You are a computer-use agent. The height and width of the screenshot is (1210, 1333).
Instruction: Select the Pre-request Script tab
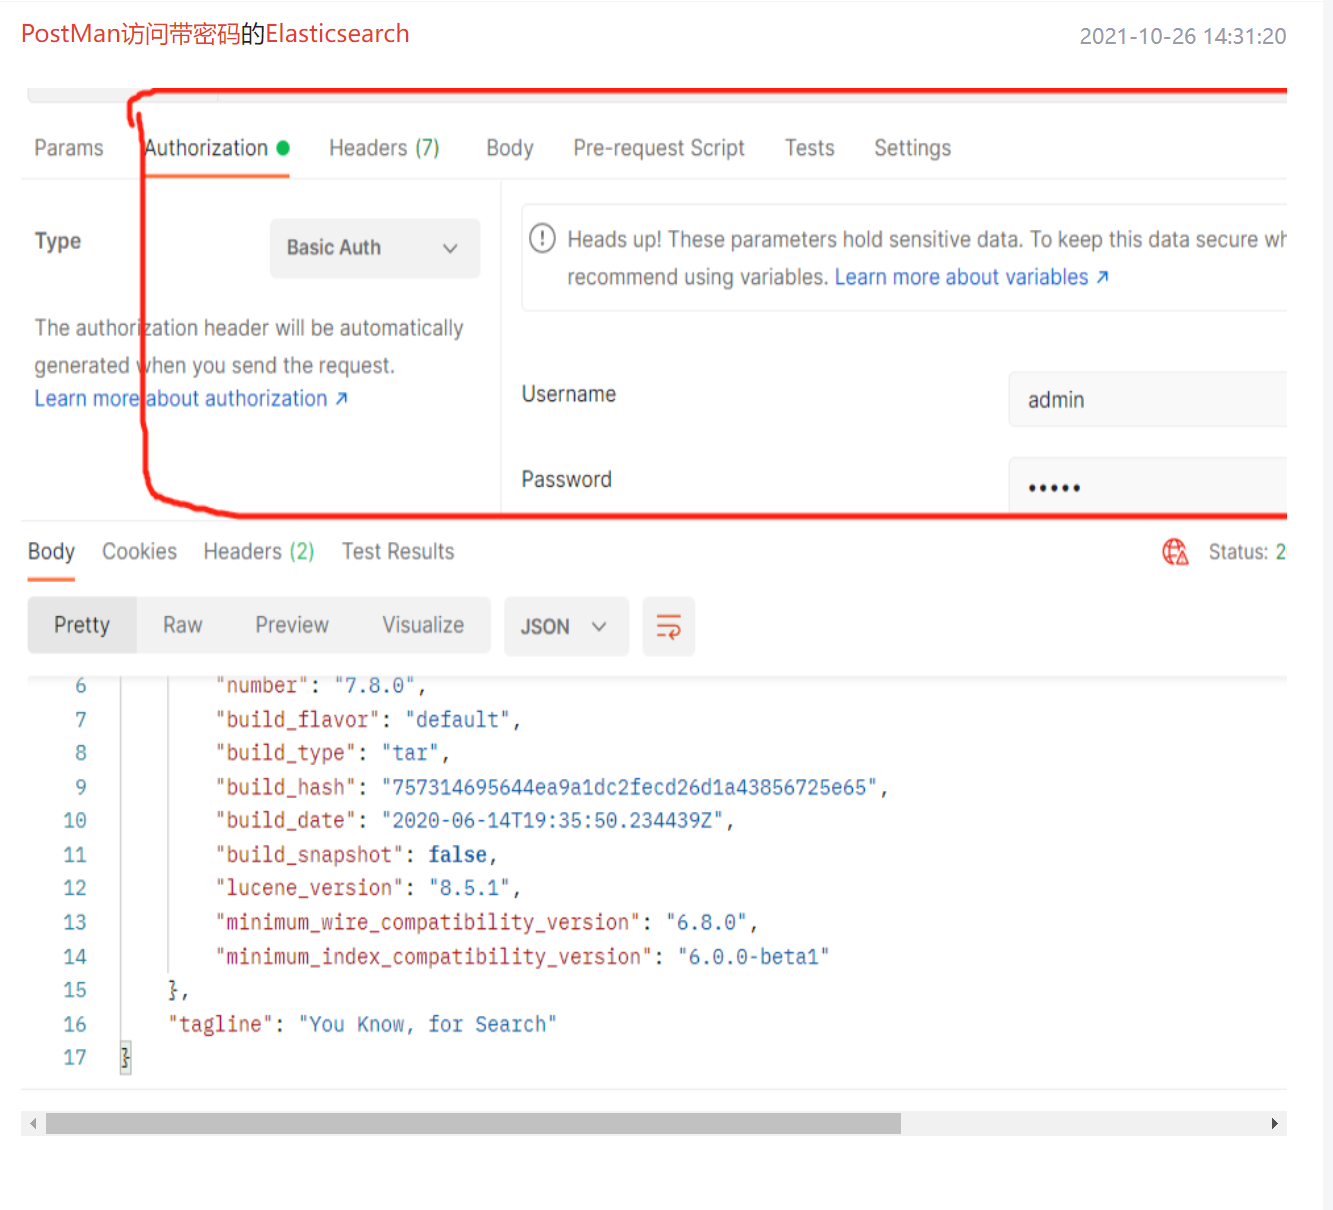coord(658,148)
